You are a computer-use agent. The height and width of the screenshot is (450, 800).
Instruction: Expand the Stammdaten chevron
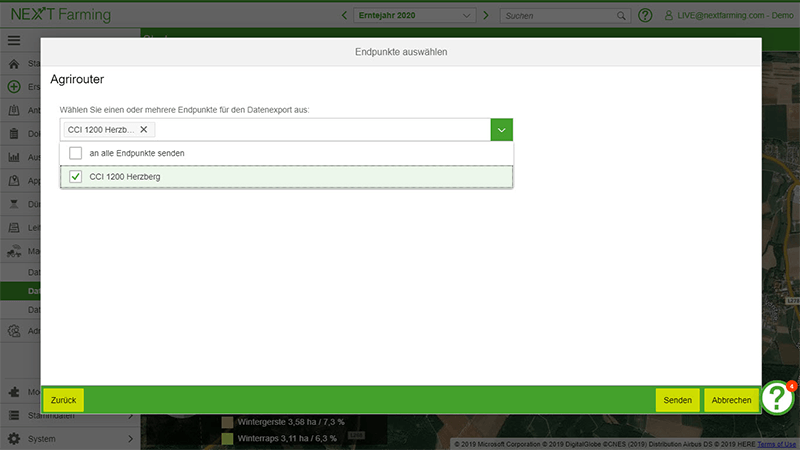point(130,415)
